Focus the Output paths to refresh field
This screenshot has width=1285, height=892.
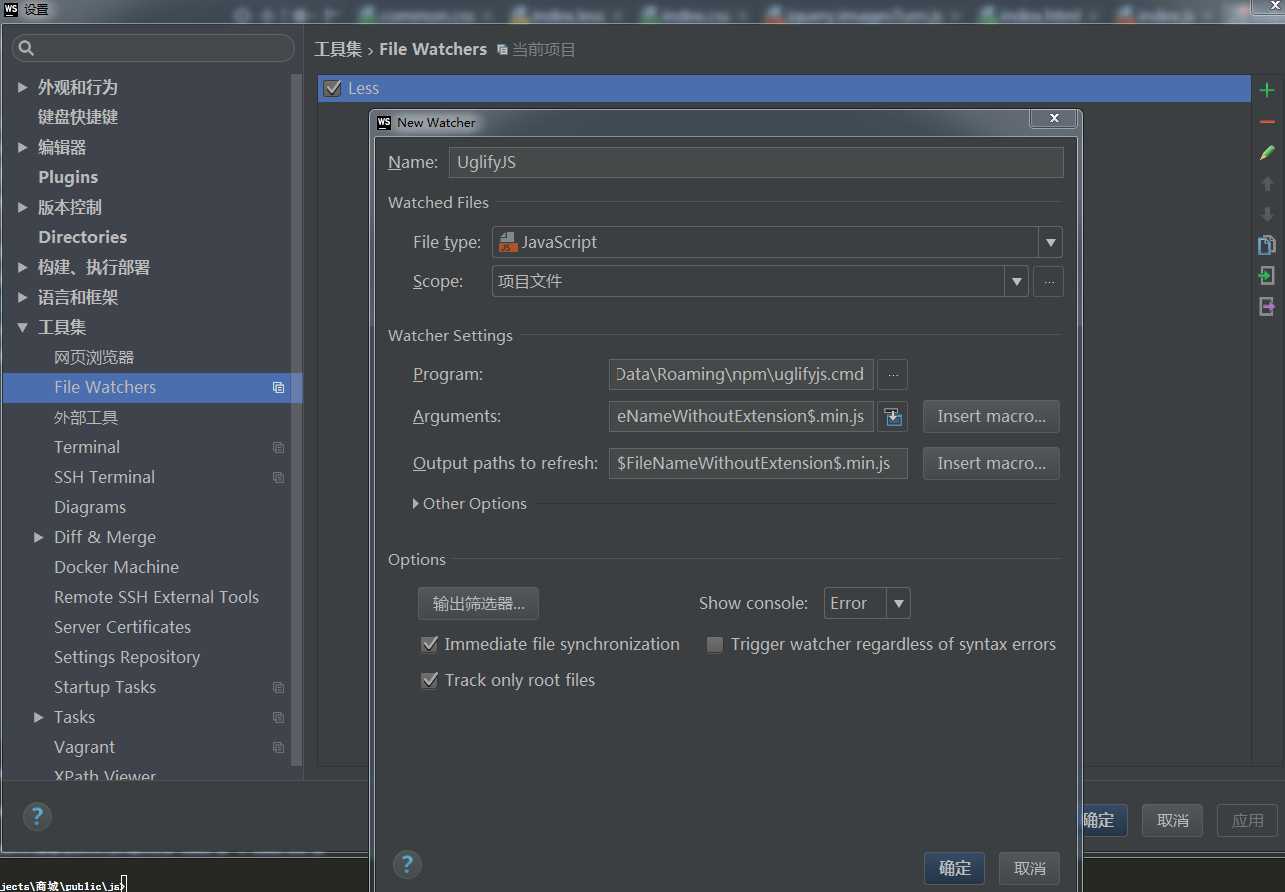(758, 464)
